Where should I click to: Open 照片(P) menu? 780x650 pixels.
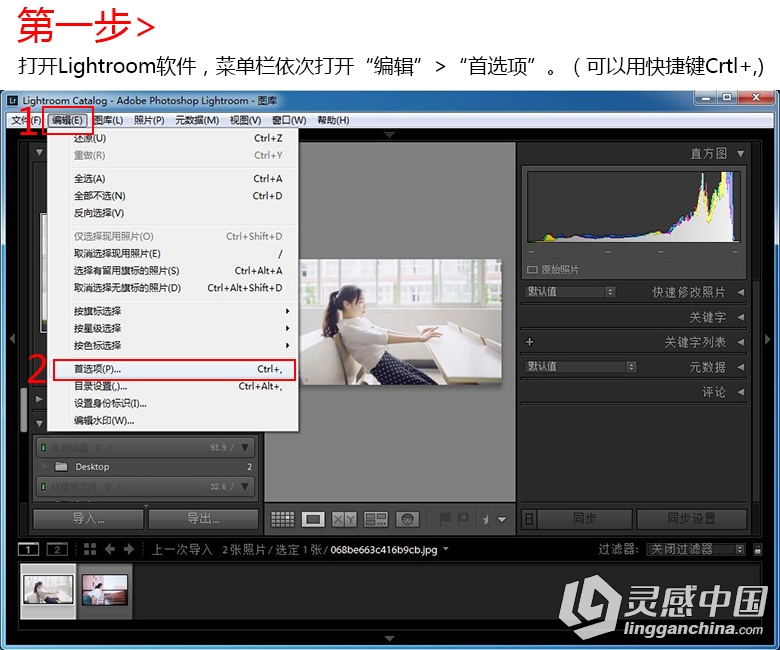coord(149,120)
